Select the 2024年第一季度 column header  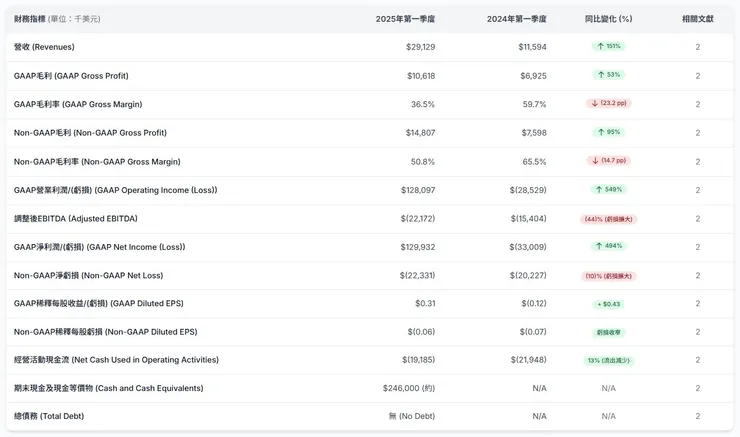516,19
